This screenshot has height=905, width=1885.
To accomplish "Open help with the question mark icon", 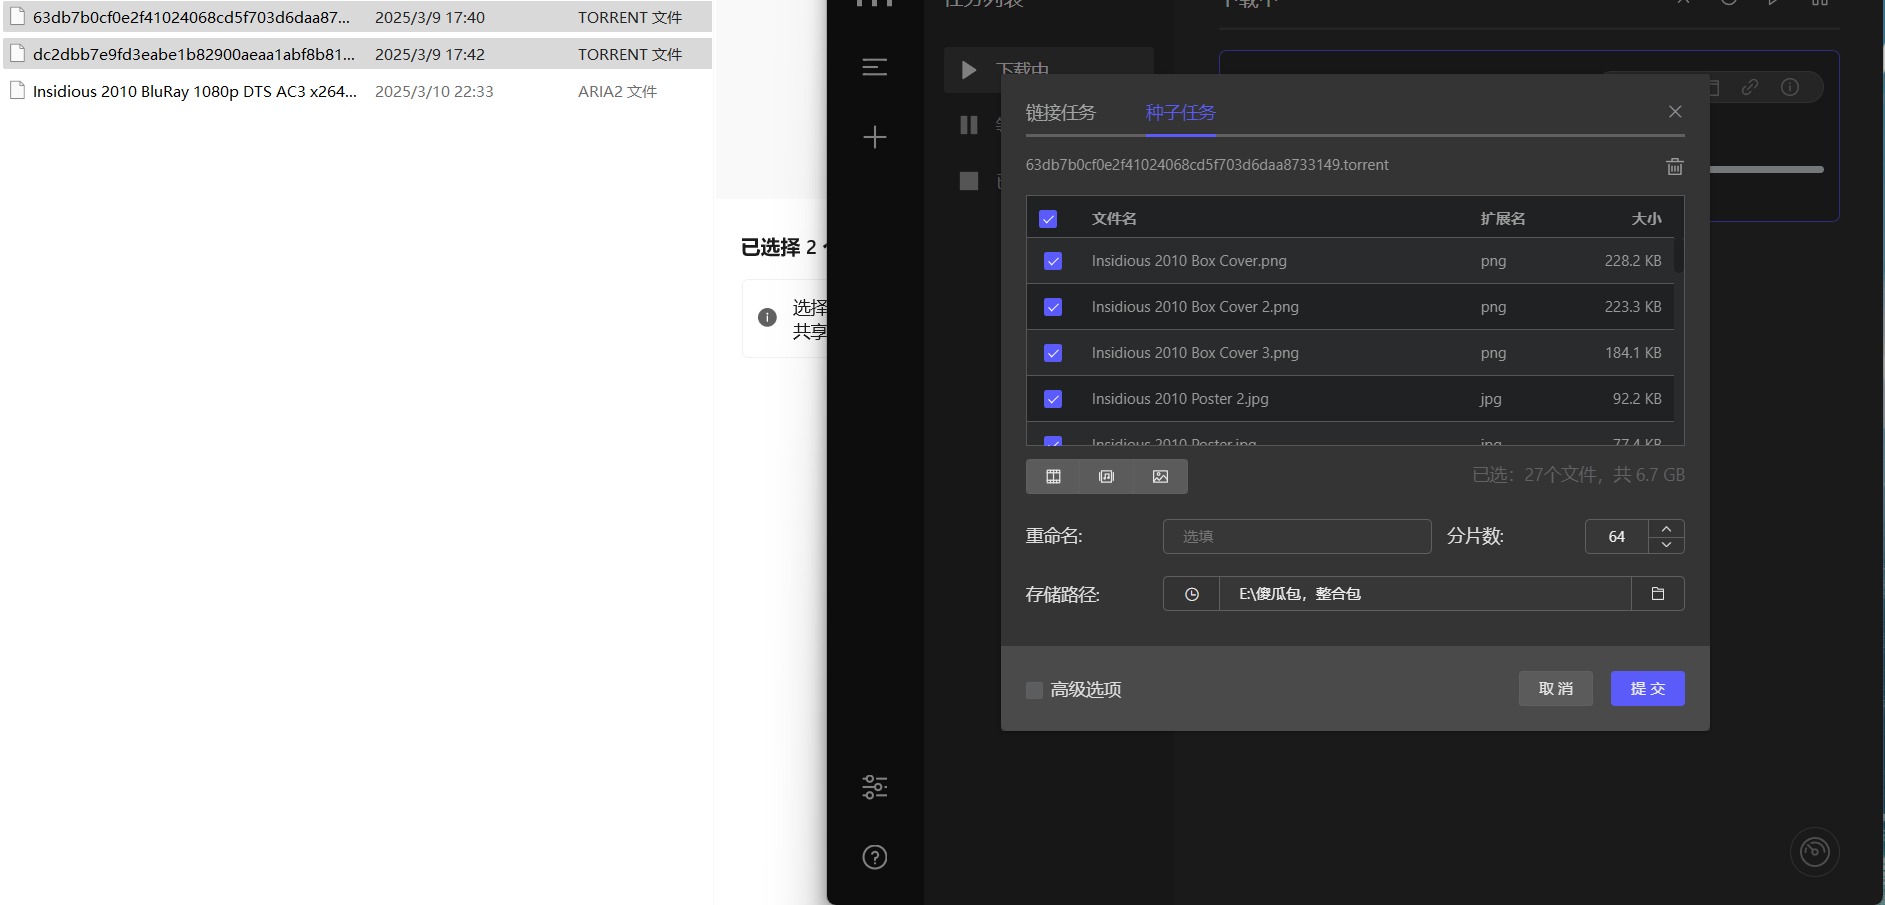I will [x=875, y=857].
